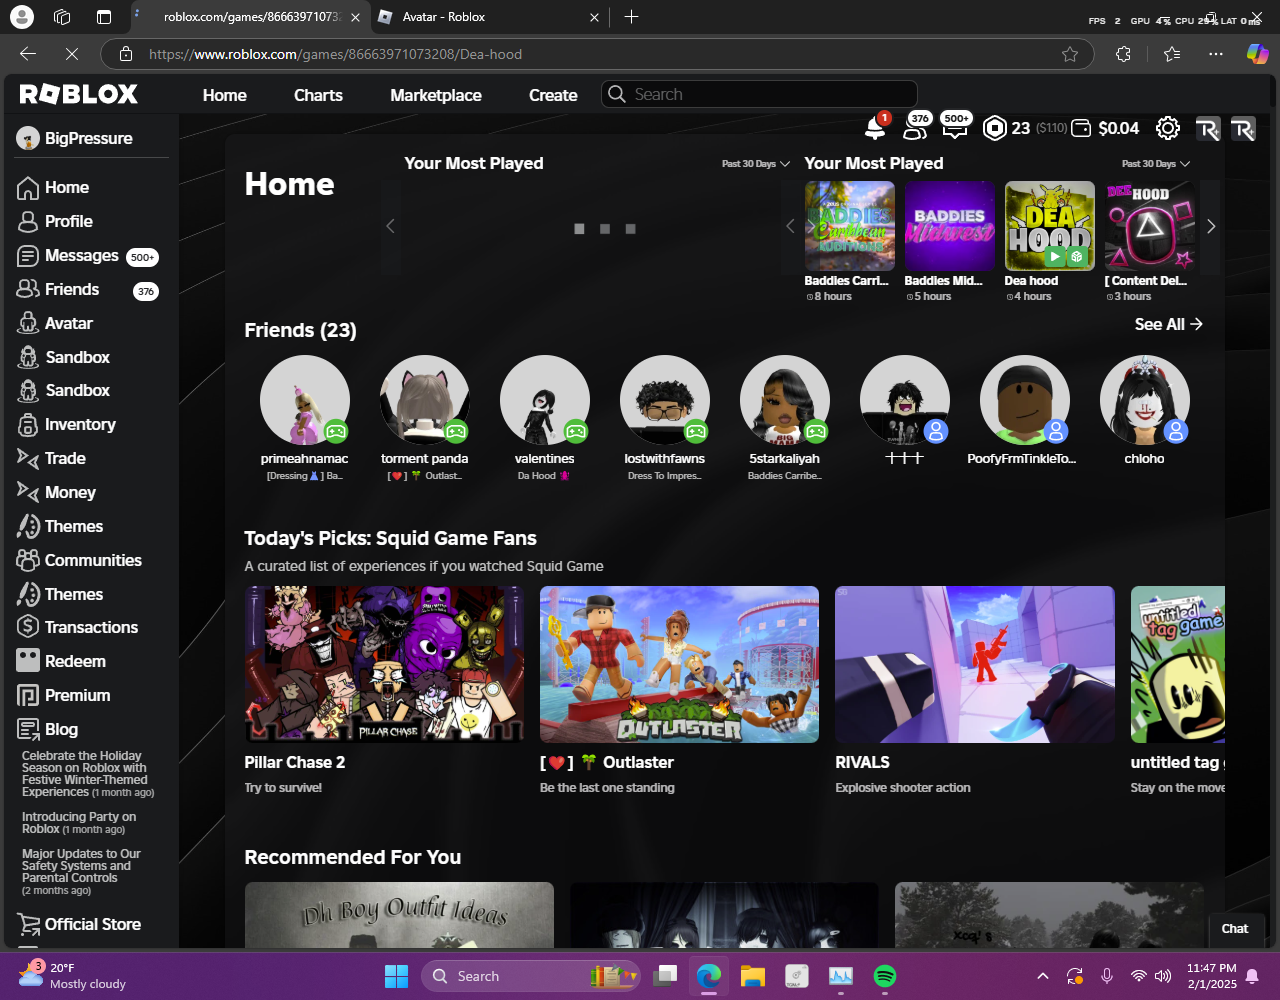Select Marketplace in top navigation
This screenshot has width=1280, height=1000.
pos(436,96)
